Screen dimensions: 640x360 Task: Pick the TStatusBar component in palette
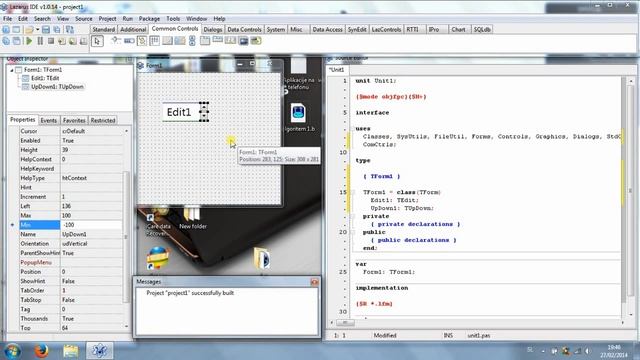(x=167, y=40)
